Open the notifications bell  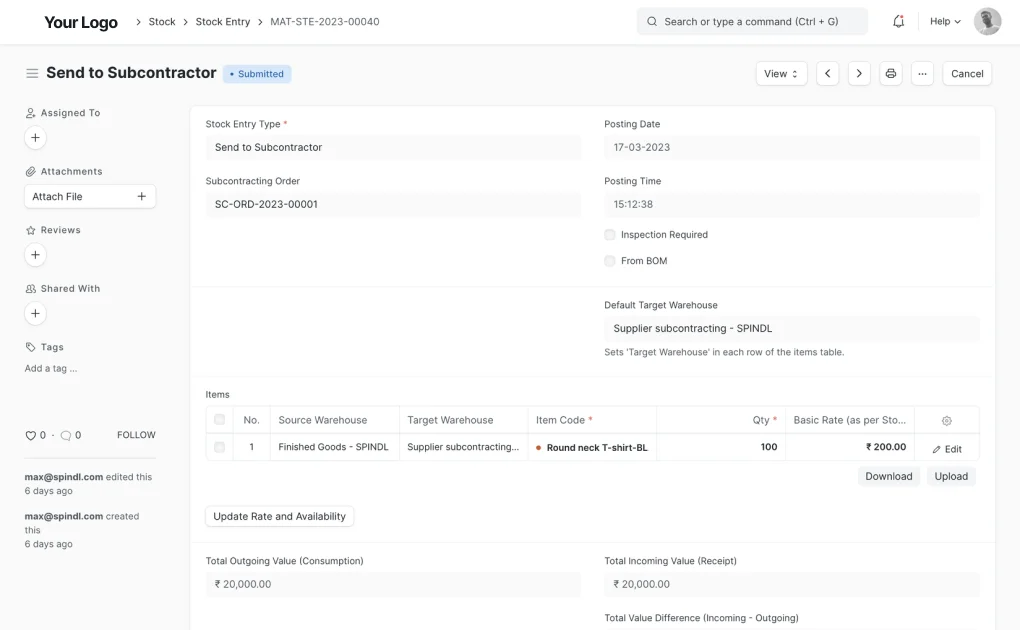pyautogui.click(x=897, y=20)
